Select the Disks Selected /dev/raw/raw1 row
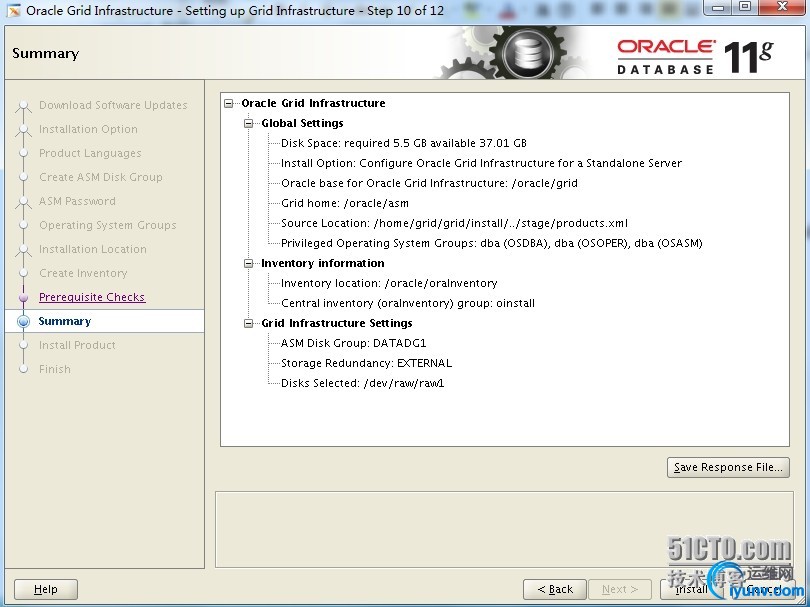 coord(363,383)
